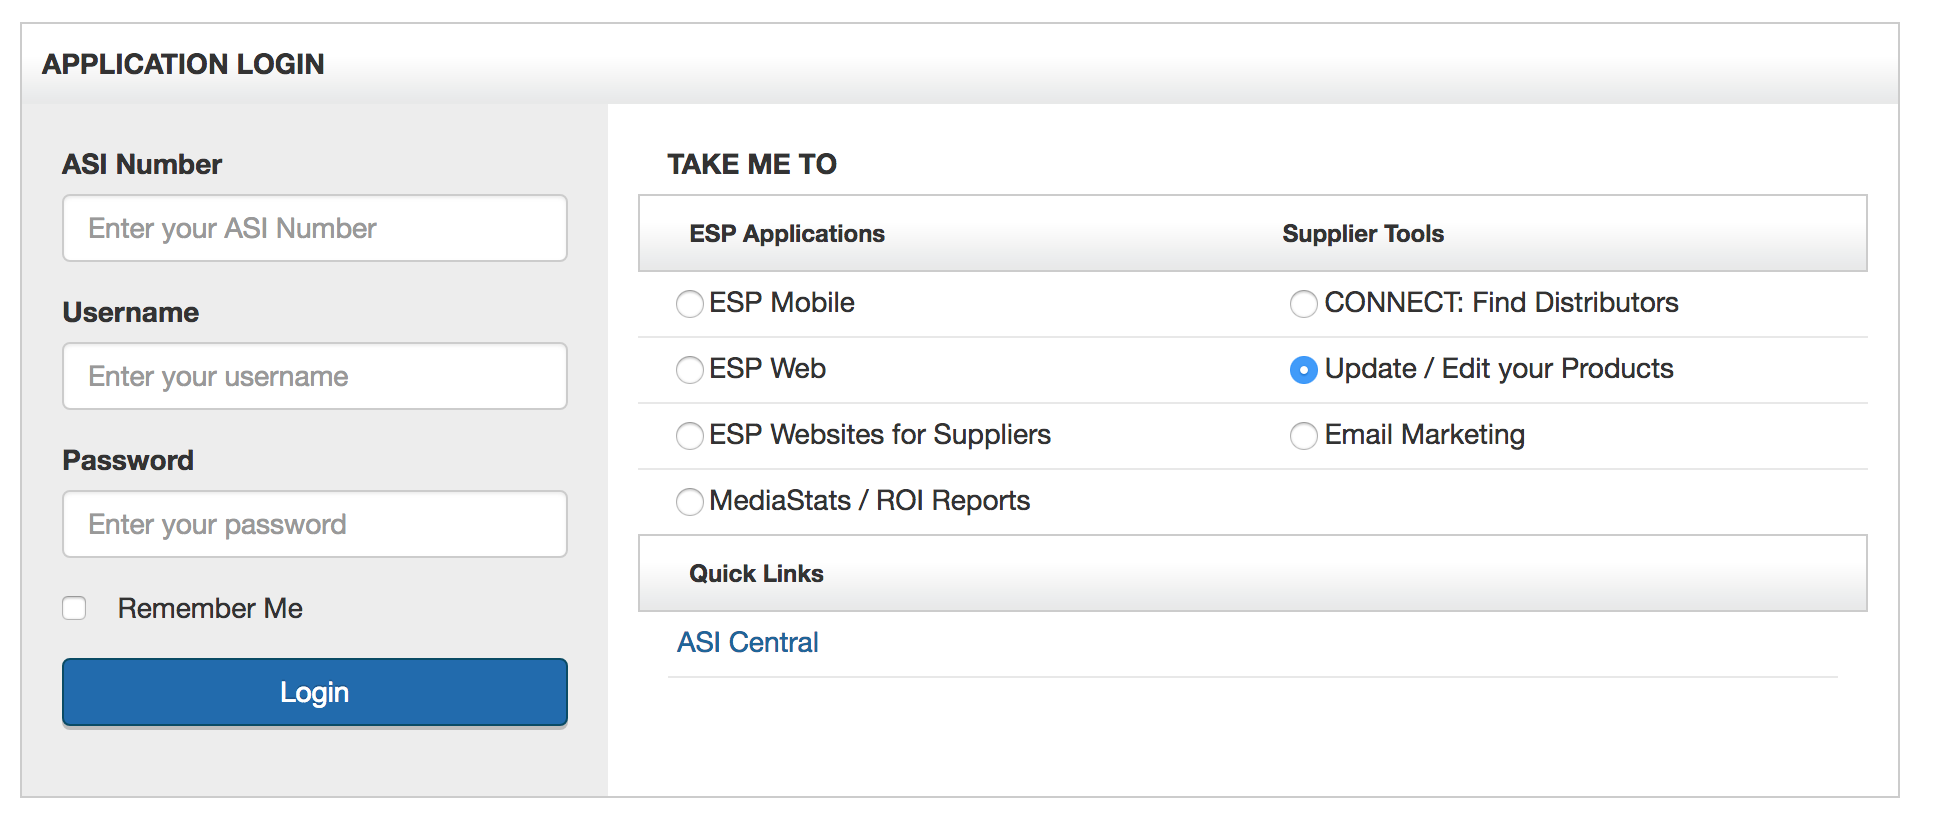Viewport: 1954px width, 814px height.
Task: Click the blue Login button
Action: pyautogui.click(x=315, y=692)
